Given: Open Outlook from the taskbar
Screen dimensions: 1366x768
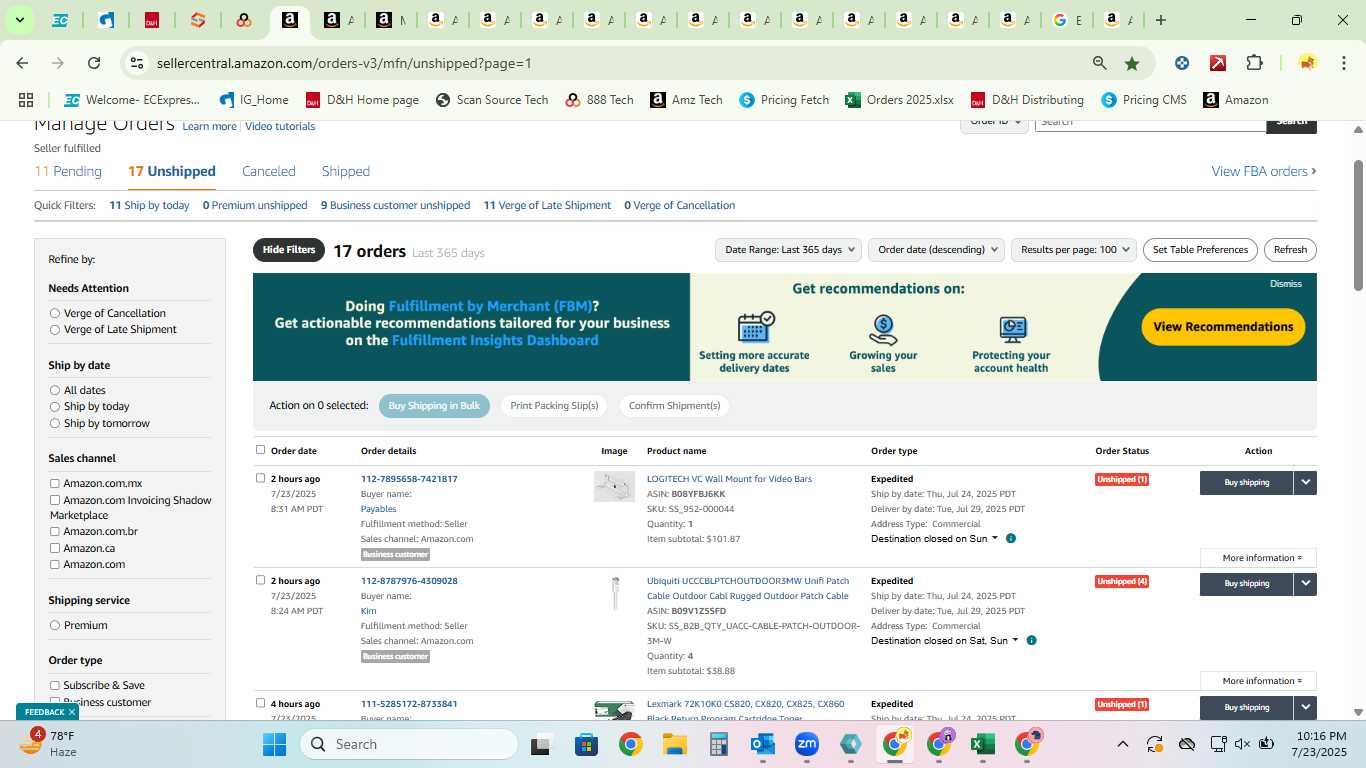Looking at the screenshot, I should click(x=763, y=744).
